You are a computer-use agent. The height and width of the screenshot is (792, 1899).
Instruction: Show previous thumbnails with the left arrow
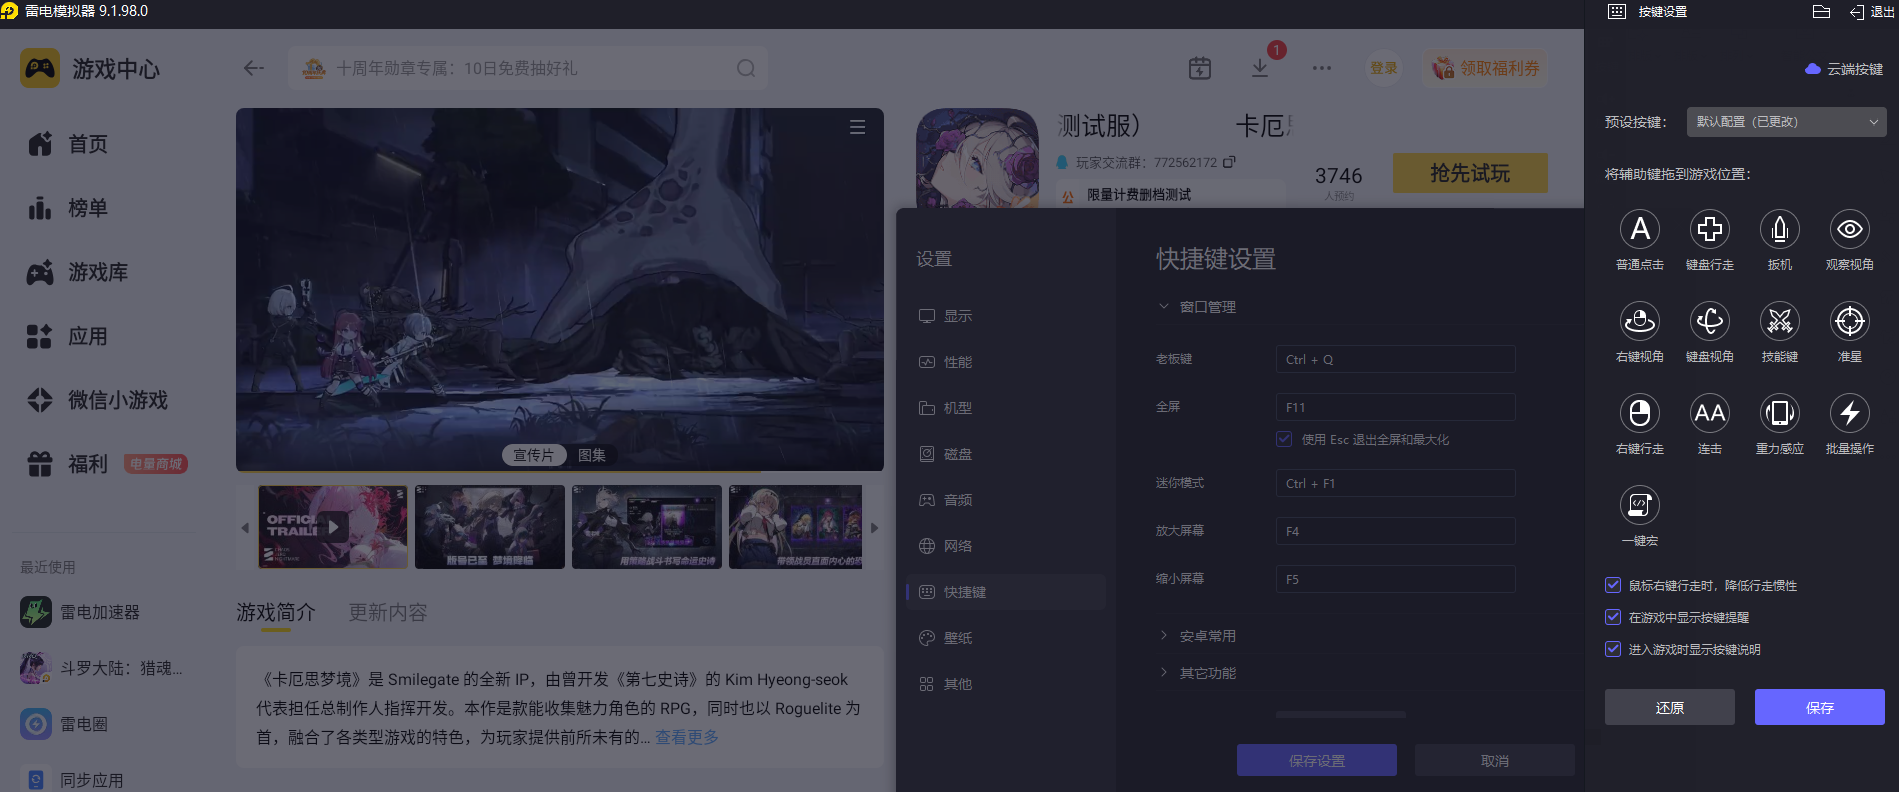tap(245, 527)
